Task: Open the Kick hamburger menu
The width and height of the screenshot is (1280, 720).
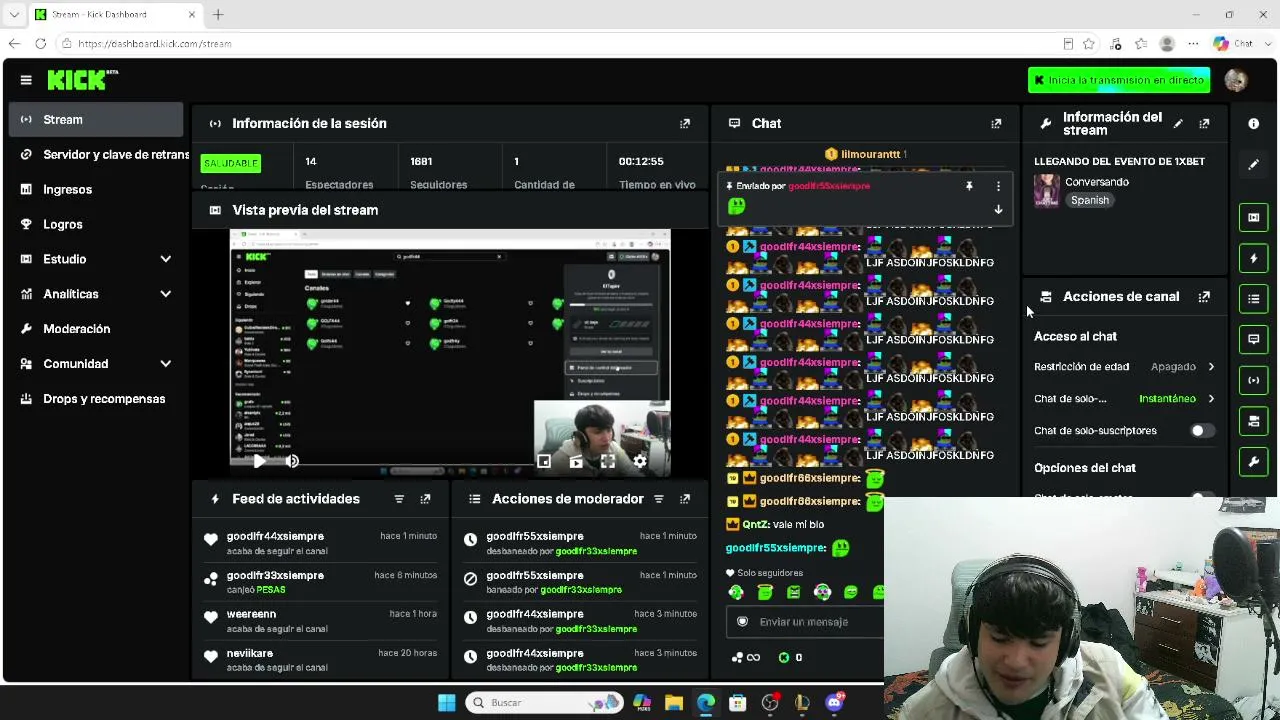Action: pos(26,80)
